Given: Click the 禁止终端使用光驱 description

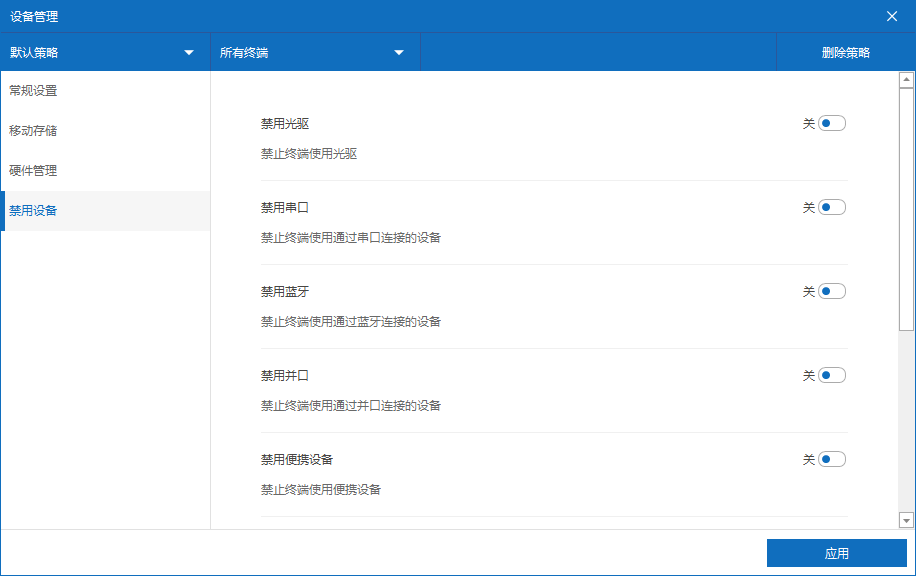Looking at the screenshot, I should click(309, 154).
